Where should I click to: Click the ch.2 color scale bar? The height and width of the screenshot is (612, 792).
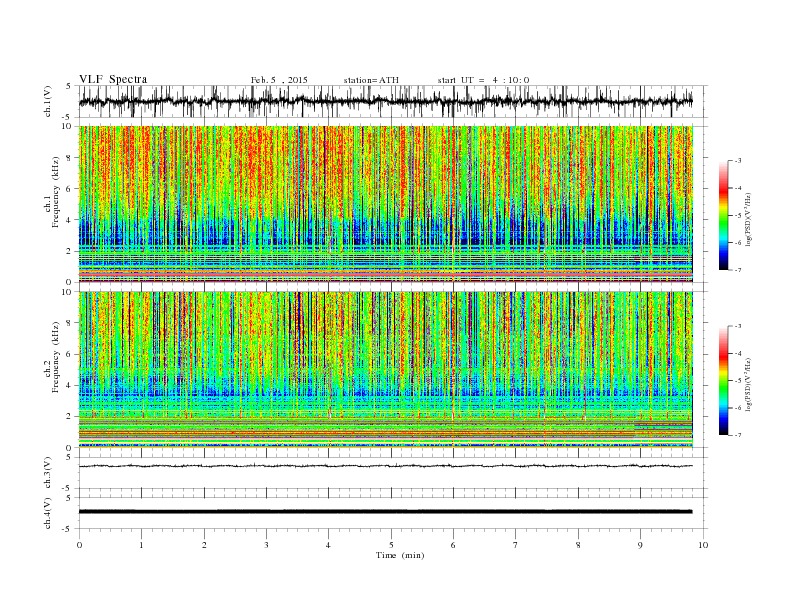[723, 381]
